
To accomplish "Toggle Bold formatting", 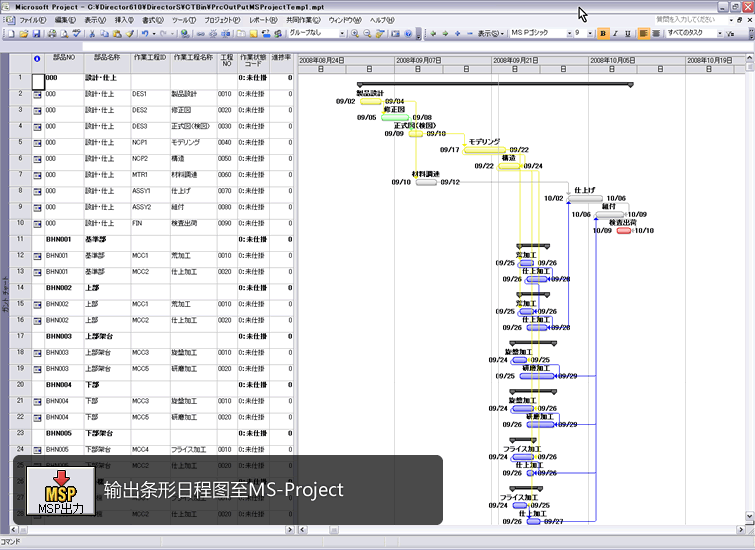I will coord(603,33).
